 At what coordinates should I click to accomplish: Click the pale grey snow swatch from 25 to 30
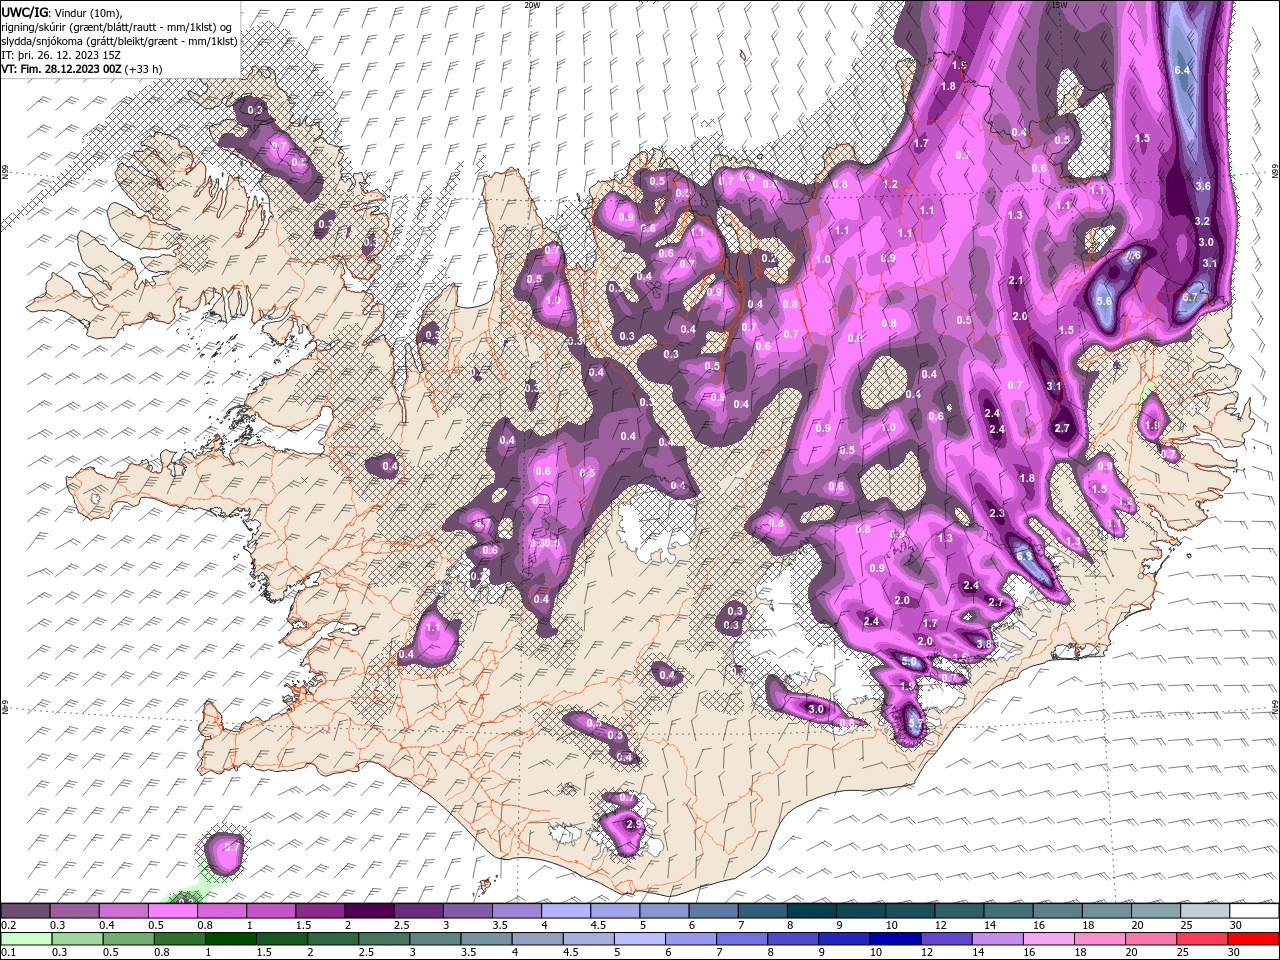pyautogui.click(x=1205, y=911)
